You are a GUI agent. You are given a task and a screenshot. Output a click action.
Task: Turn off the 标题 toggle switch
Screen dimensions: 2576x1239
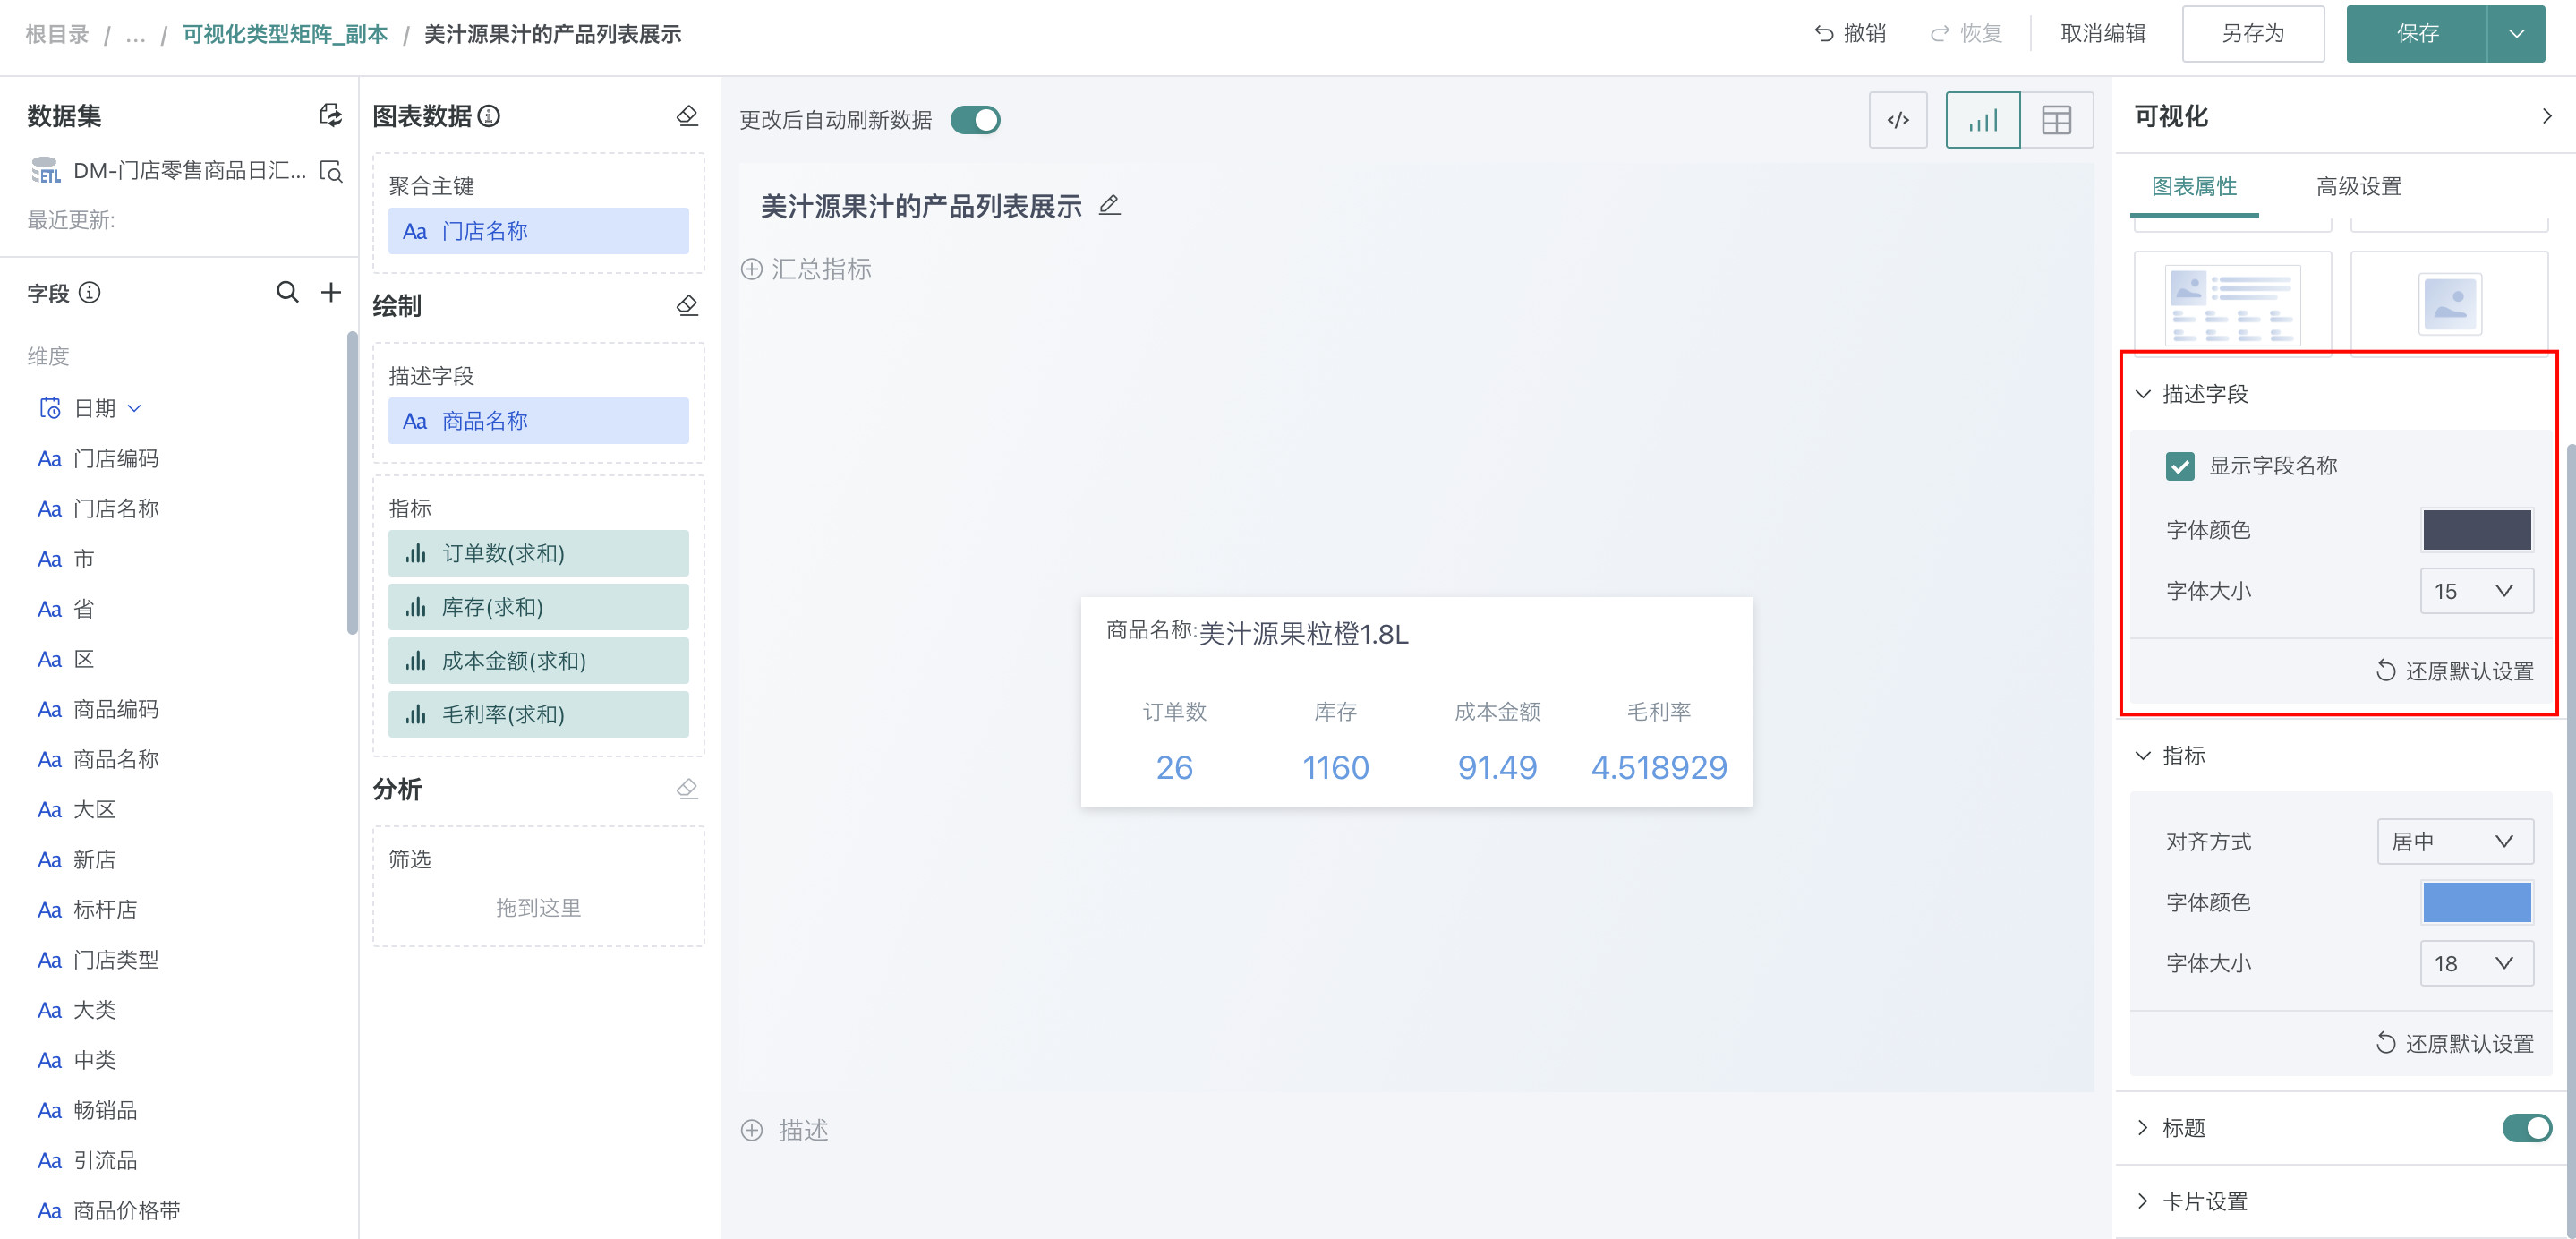coord(2526,1128)
